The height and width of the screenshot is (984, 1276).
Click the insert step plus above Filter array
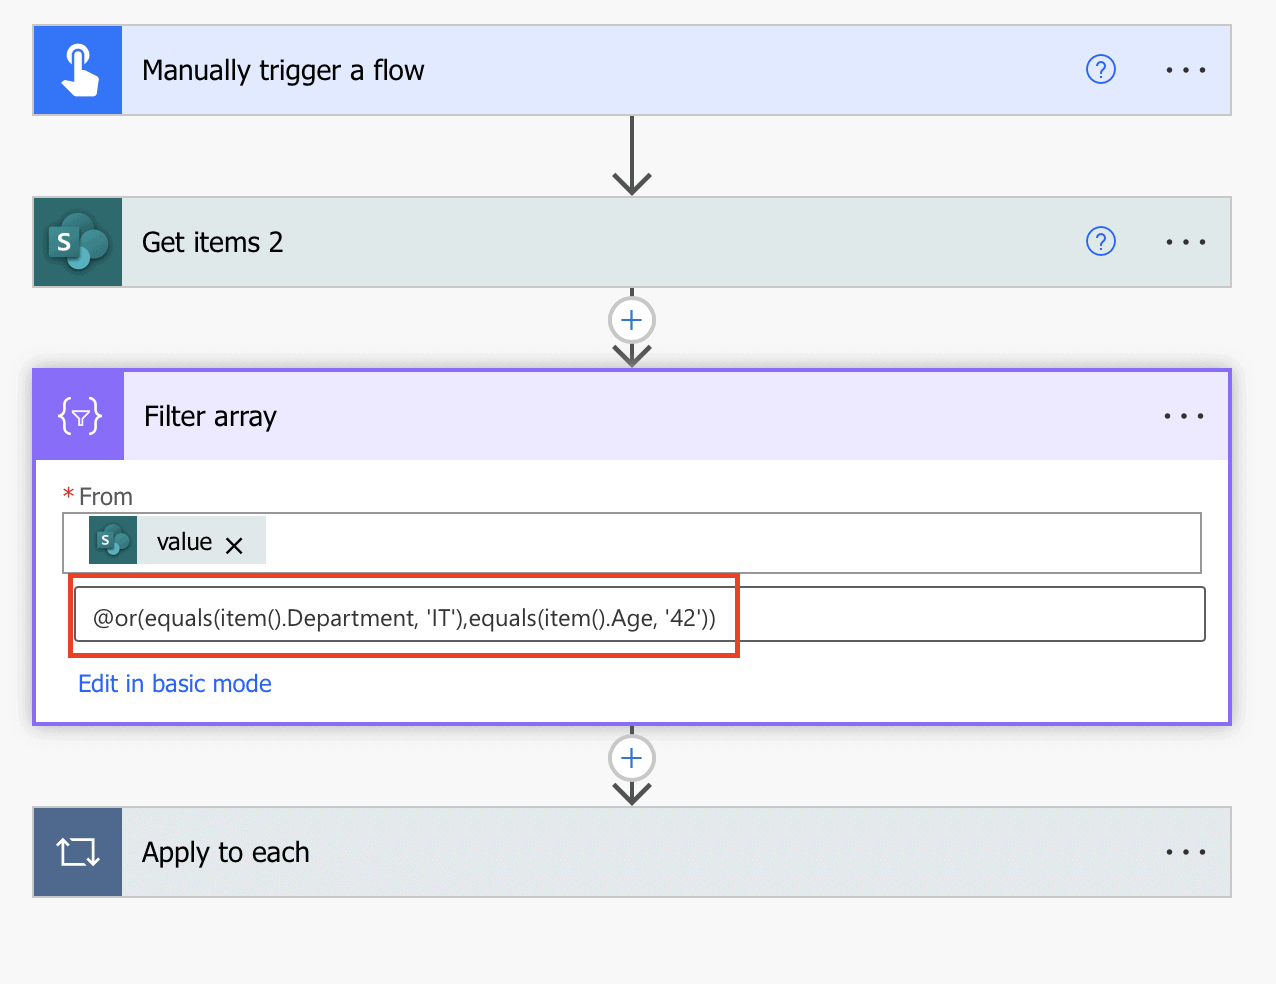point(631,320)
